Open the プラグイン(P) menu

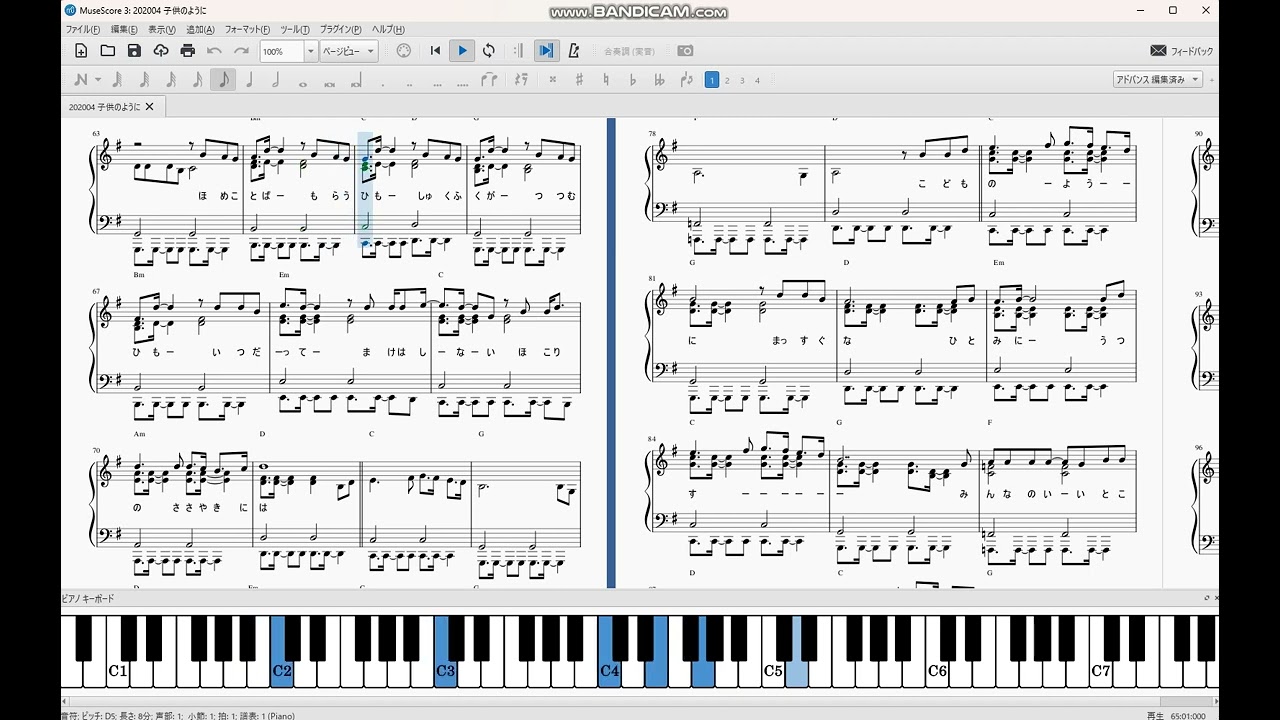tap(340, 30)
